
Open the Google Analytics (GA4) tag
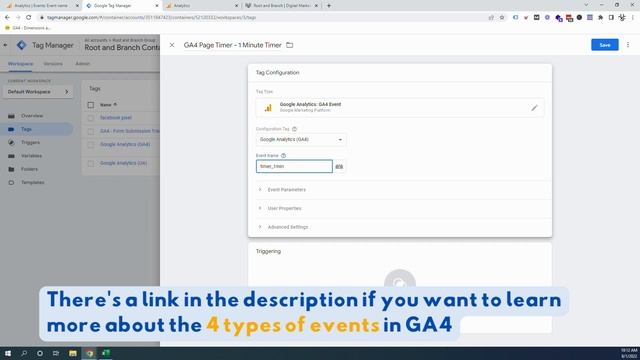[125, 144]
